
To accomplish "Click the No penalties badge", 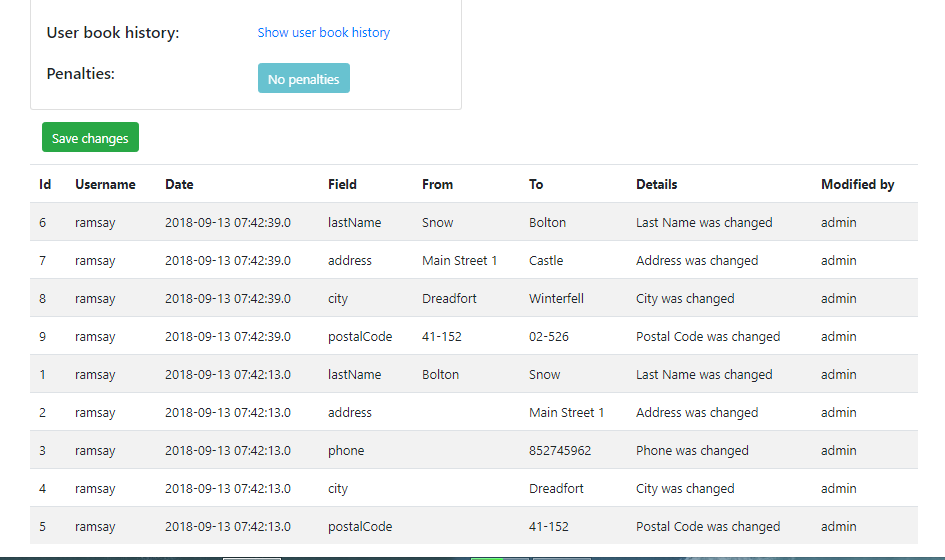I will point(303,79).
